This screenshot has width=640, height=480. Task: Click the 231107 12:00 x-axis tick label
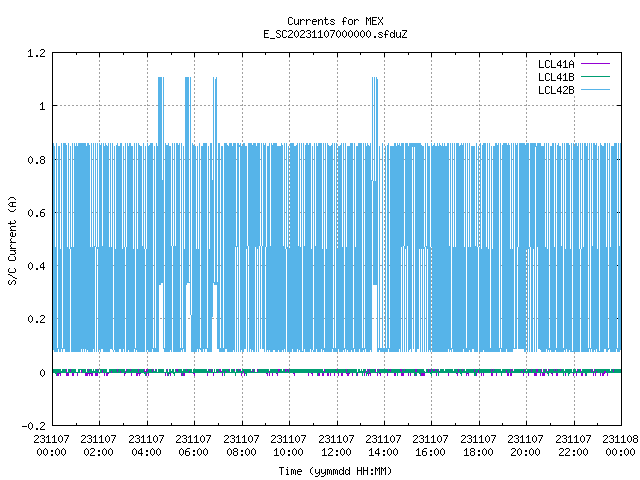337,446
